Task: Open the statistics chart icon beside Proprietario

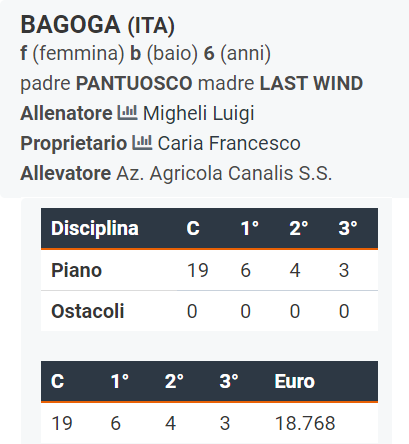Action: (x=142, y=143)
